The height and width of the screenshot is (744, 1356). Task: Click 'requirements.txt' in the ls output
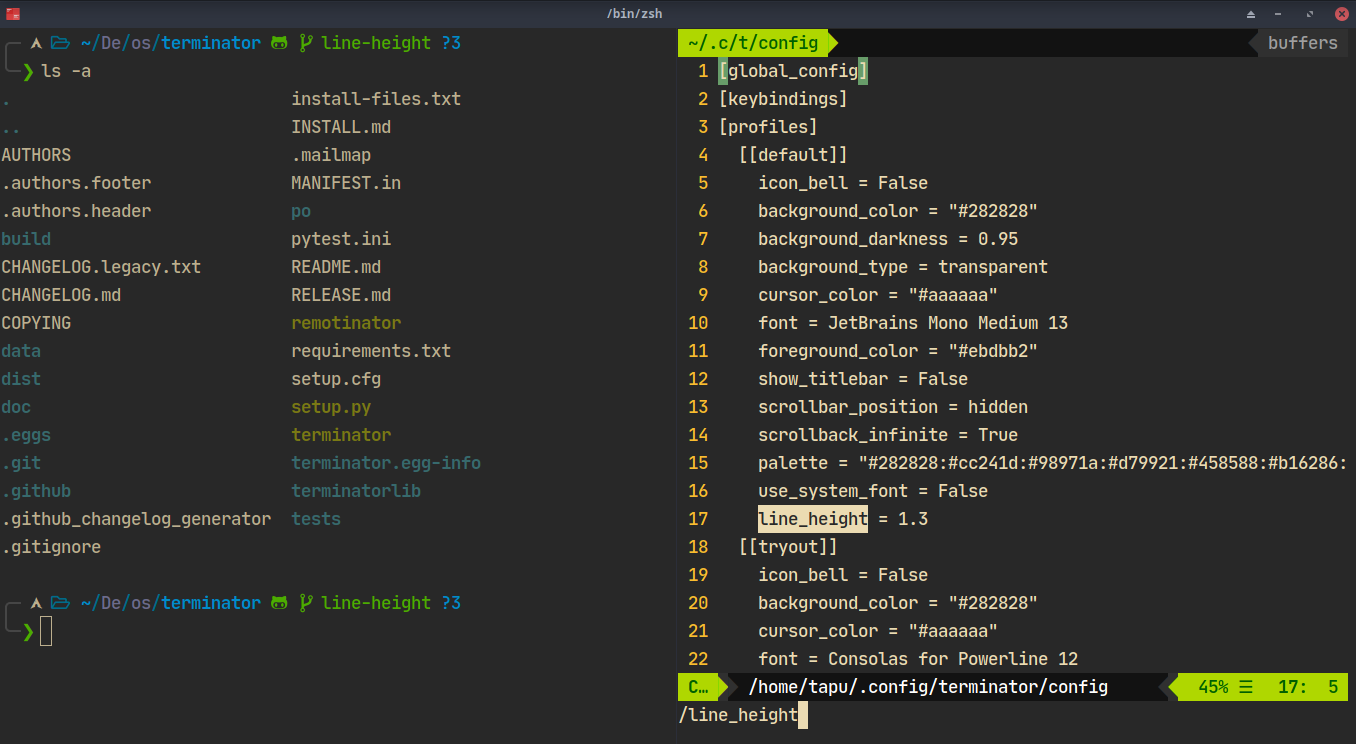click(x=371, y=351)
